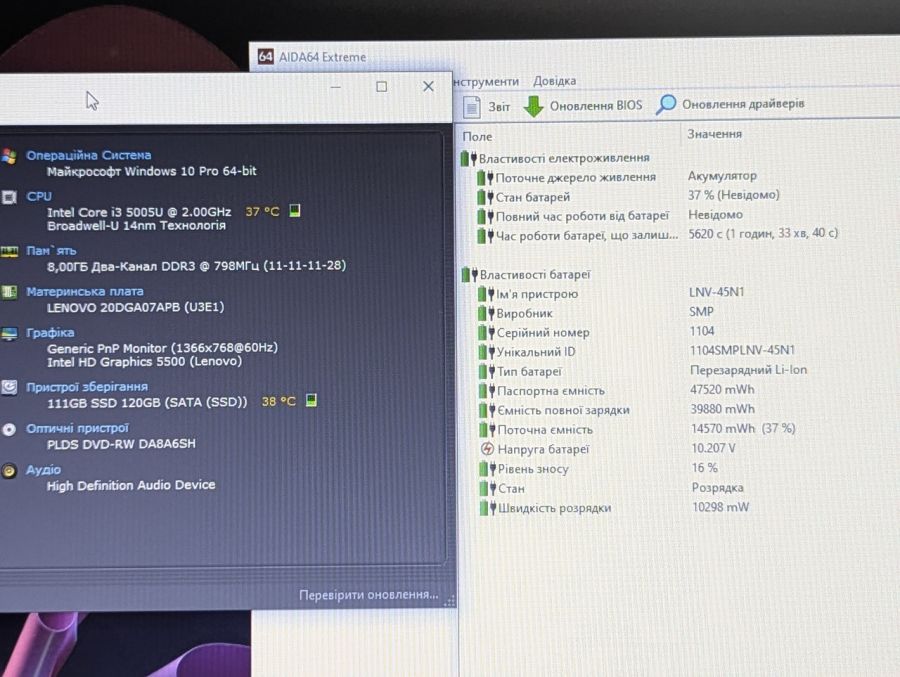Click the value 10.207 V

tap(713, 448)
